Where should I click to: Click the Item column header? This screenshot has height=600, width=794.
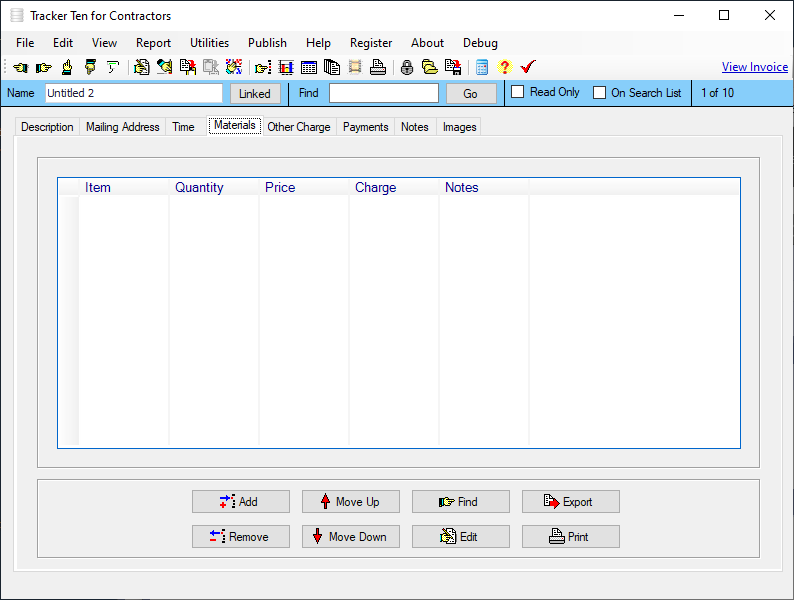(124, 187)
